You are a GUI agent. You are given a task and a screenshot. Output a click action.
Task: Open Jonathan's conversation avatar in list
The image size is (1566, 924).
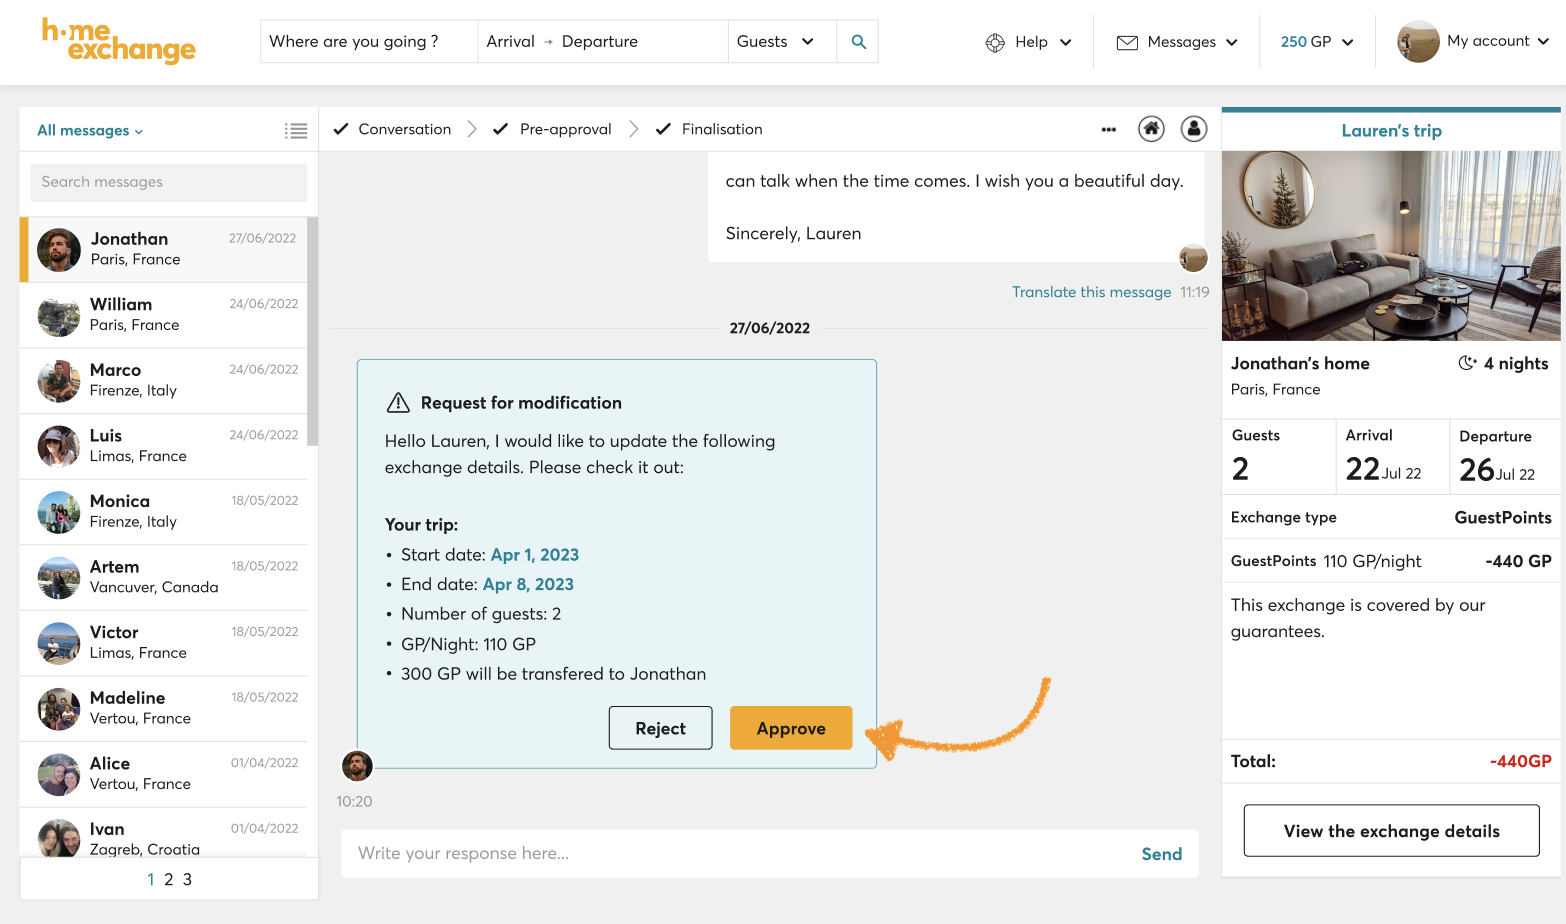pyautogui.click(x=59, y=250)
